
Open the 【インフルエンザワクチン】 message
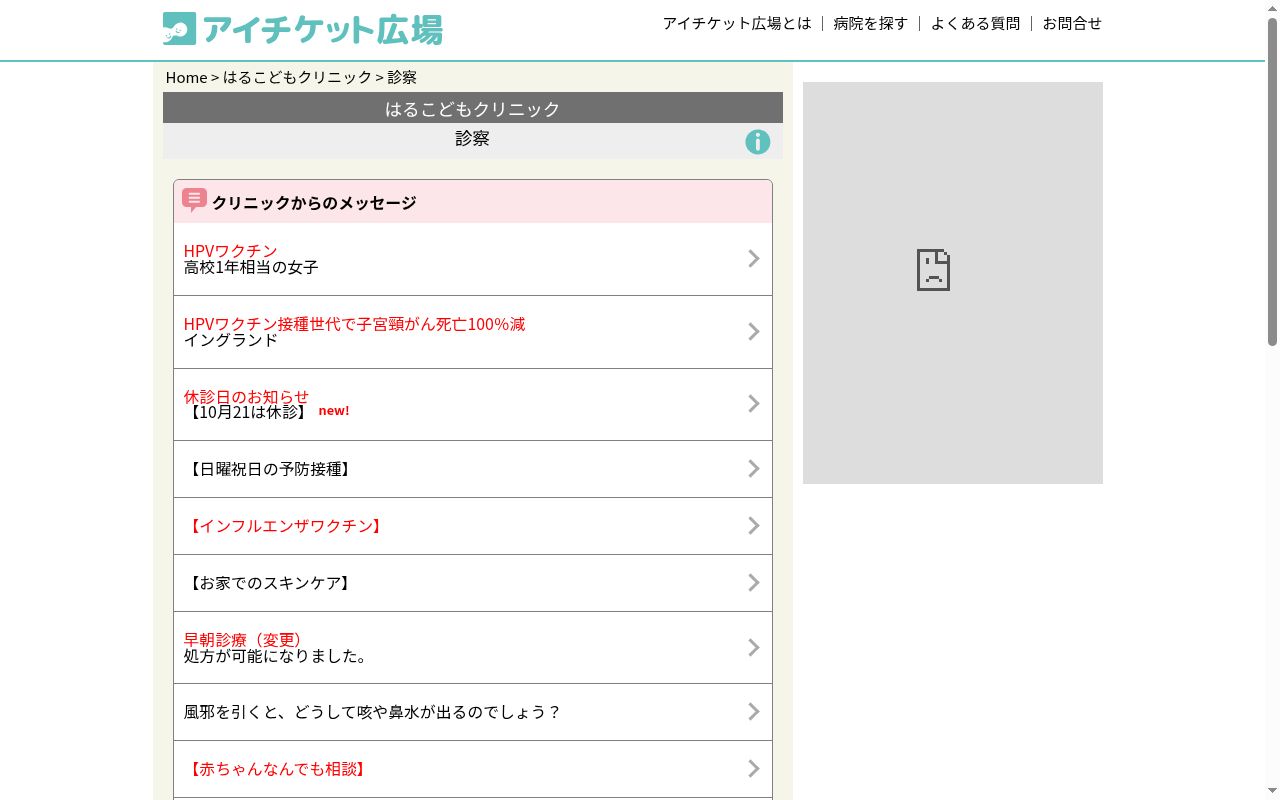click(473, 526)
